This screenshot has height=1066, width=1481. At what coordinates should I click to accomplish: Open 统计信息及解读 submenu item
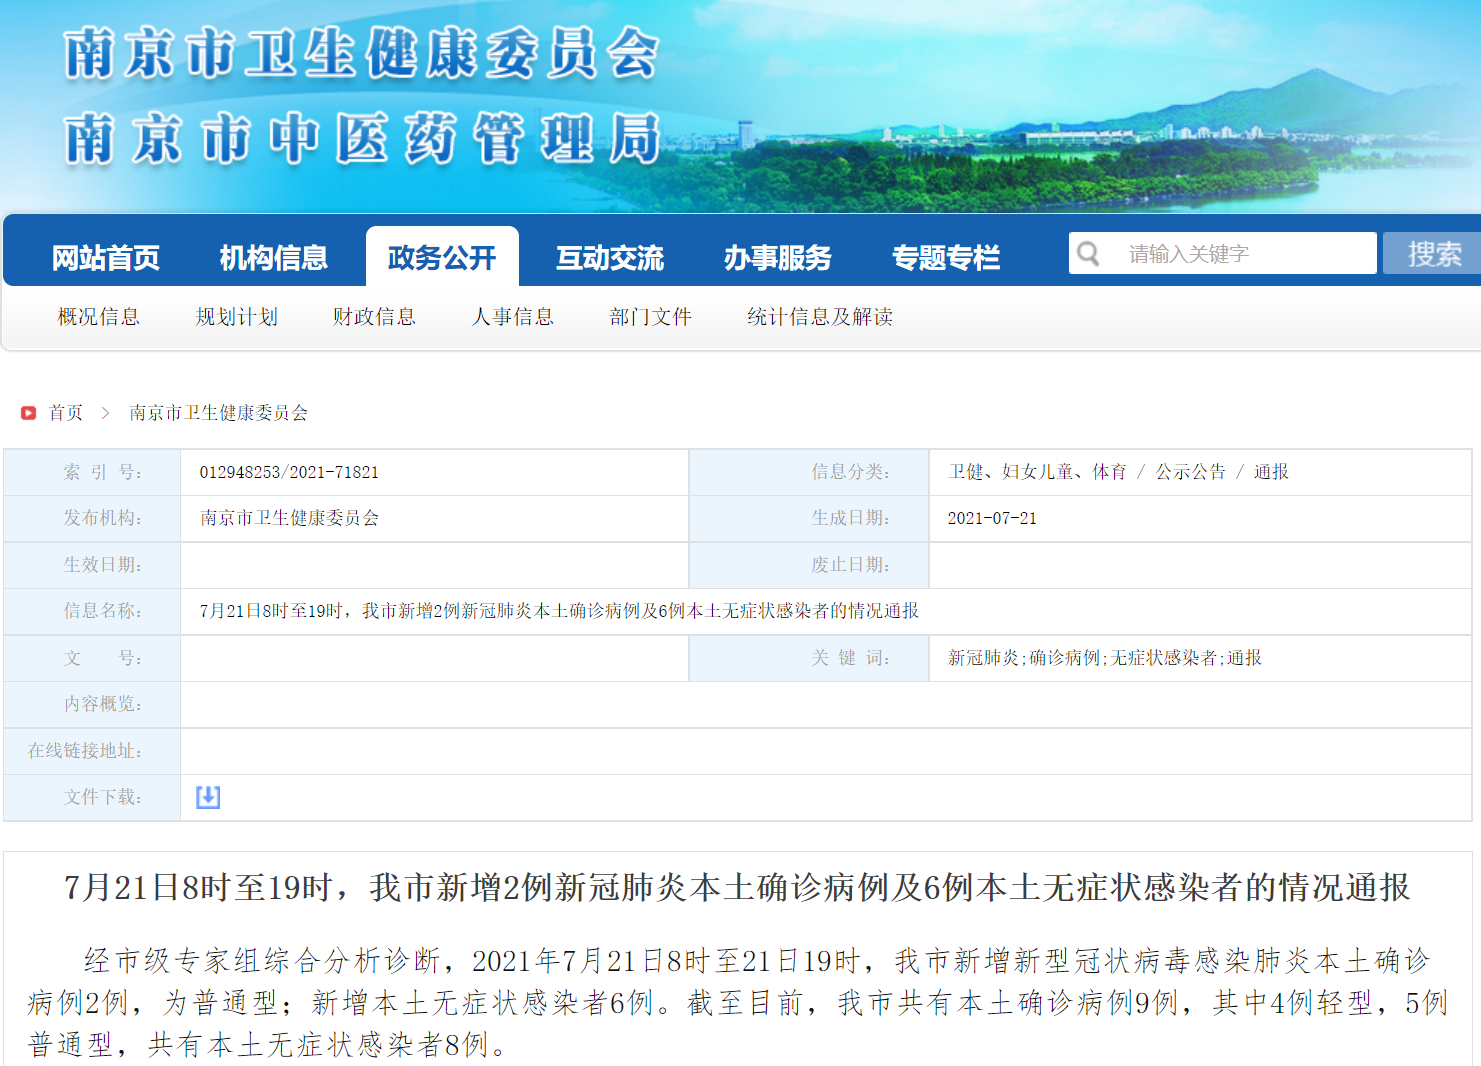pos(820,317)
